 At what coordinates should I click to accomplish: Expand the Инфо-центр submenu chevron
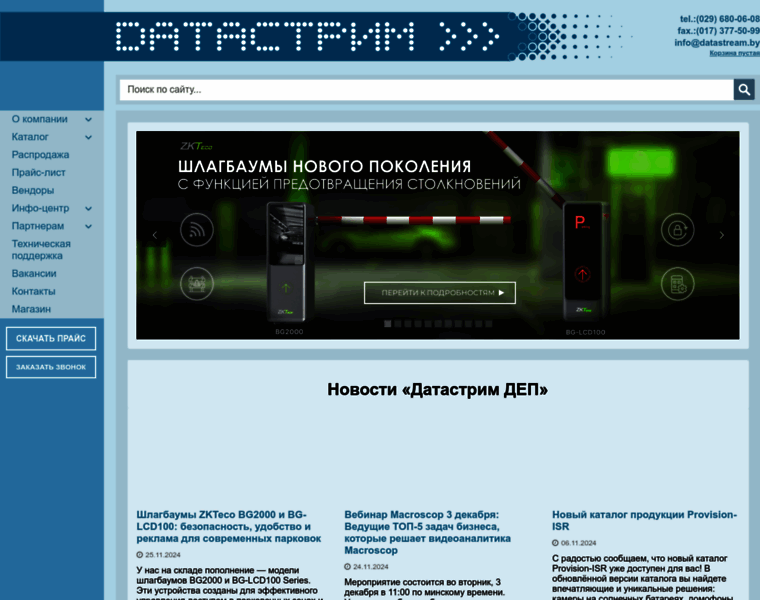pos(88,208)
